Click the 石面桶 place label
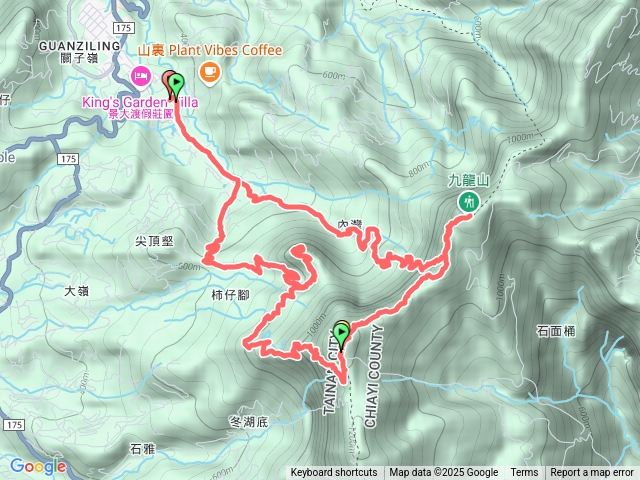The image size is (640, 480). click(556, 331)
